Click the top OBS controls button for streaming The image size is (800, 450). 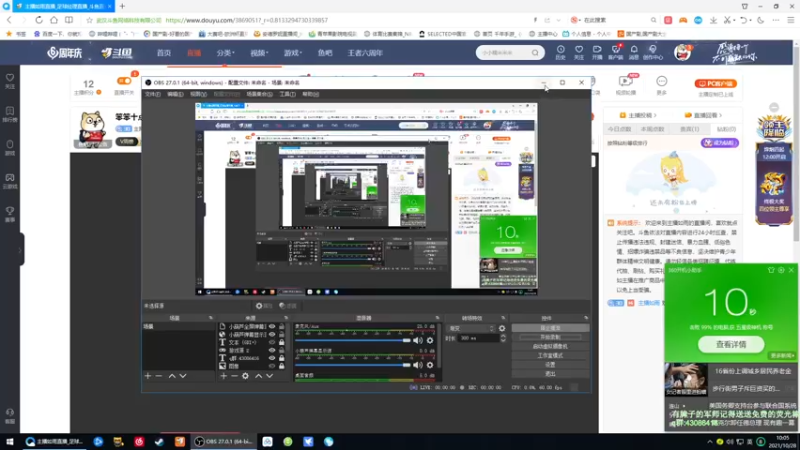coord(550,328)
